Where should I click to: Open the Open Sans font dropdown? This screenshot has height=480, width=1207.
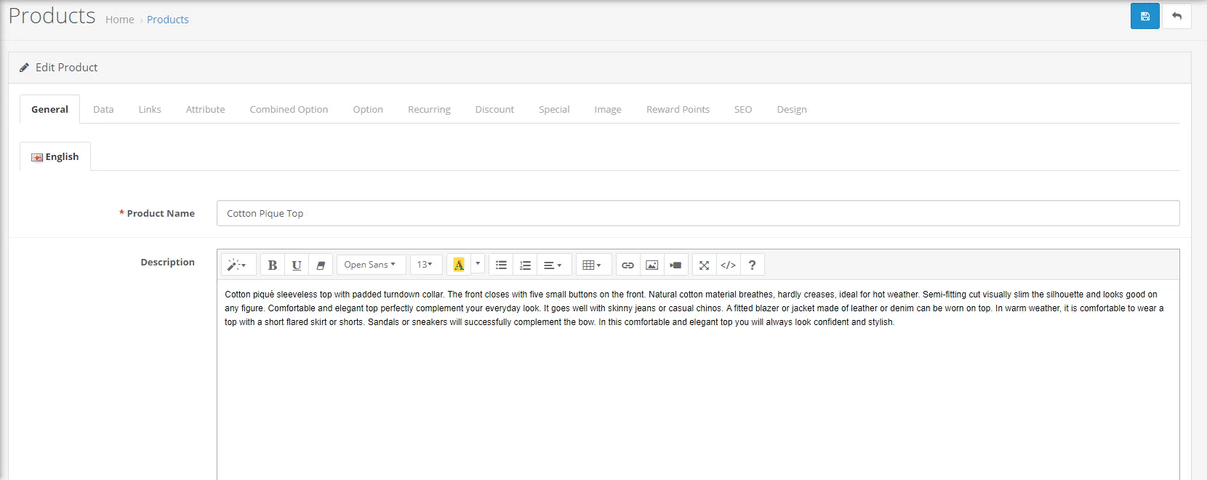(x=370, y=265)
